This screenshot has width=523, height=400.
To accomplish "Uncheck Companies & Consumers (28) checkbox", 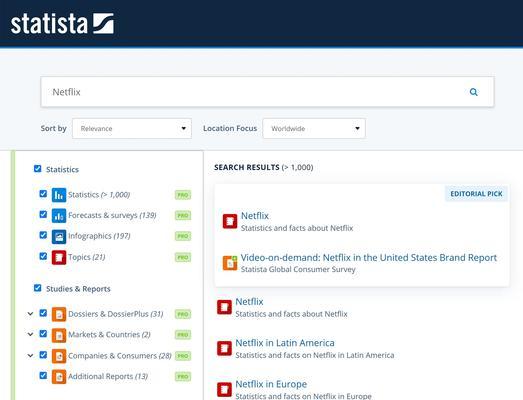I will [43, 355].
